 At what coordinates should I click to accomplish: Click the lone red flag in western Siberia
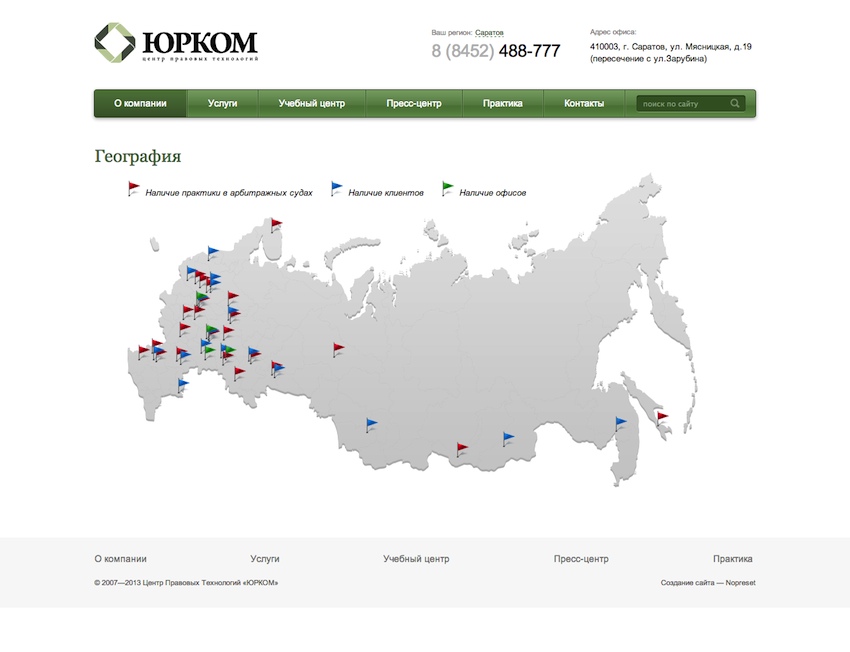coord(337,346)
